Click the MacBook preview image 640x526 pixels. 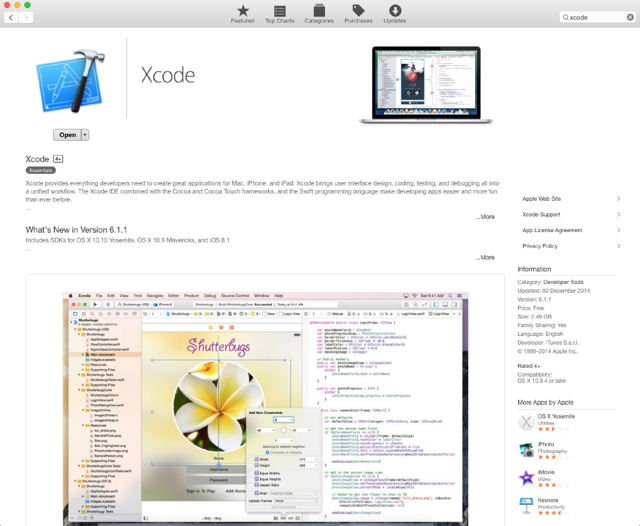(x=426, y=85)
